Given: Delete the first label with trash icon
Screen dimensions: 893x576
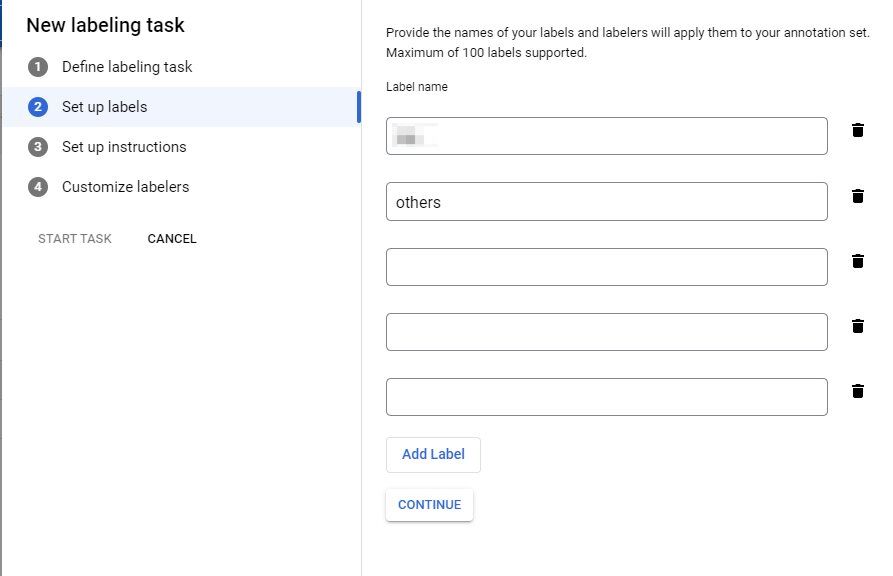Looking at the screenshot, I should pyautogui.click(x=857, y=131).
